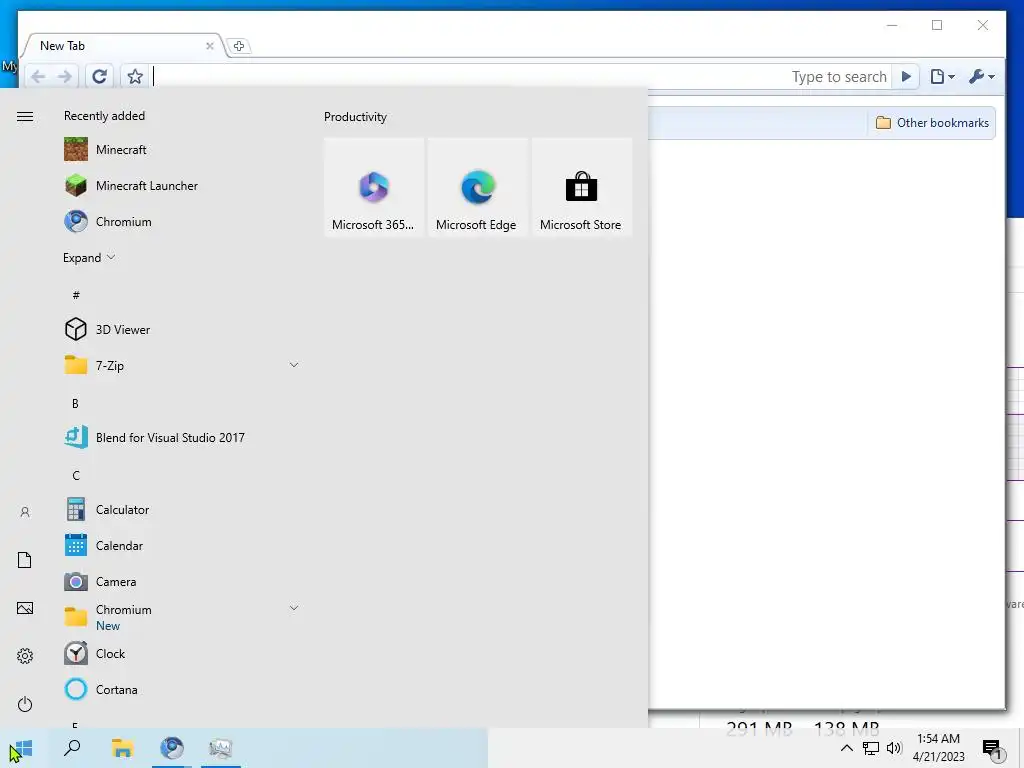
Task: Click the Productivity group heading
Action: [x=355, y=117]
